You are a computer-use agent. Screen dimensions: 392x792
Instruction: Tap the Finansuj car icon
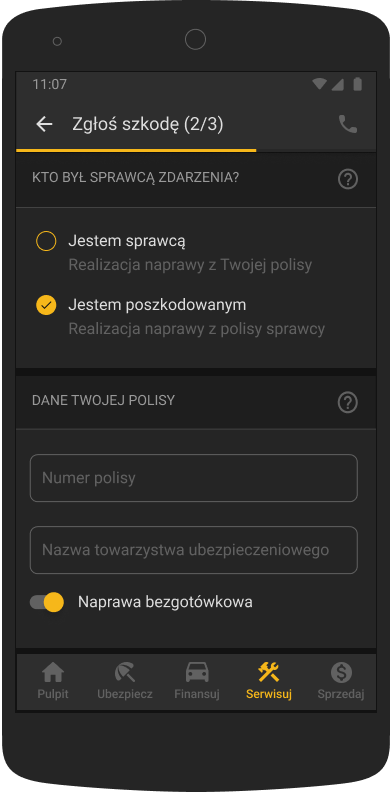[197, 673]
